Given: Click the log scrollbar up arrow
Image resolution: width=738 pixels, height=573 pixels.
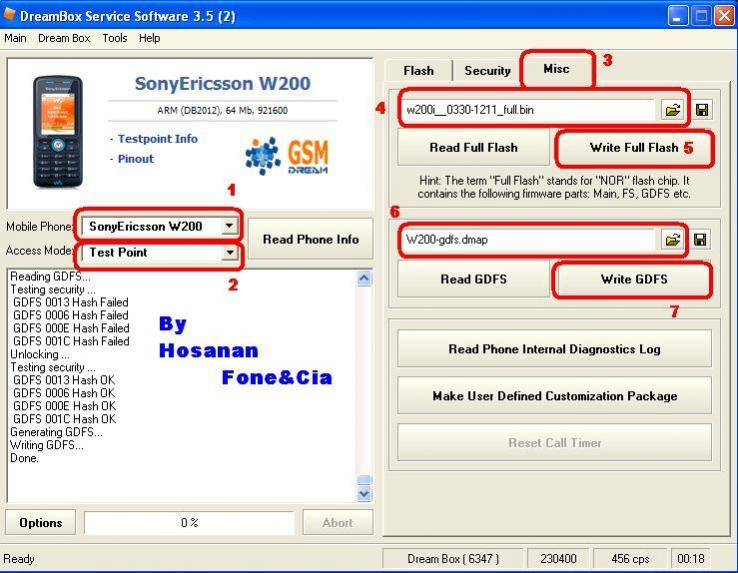Looking at the screenshot, I should 364,278.
